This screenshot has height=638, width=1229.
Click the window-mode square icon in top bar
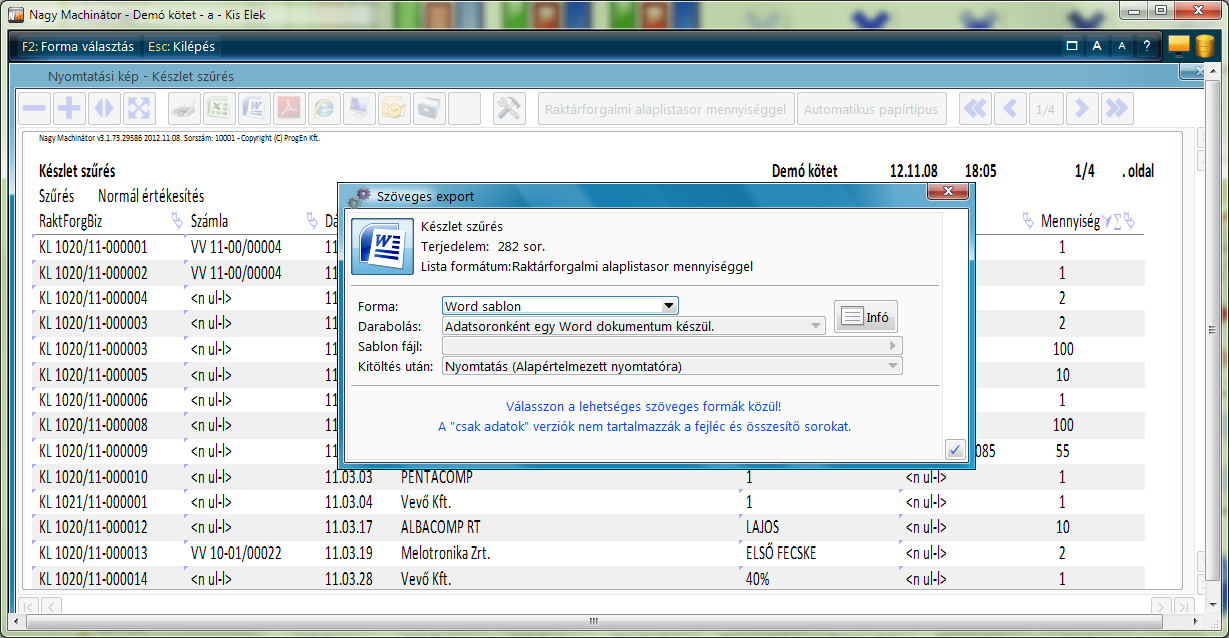tap(1072, 46)
